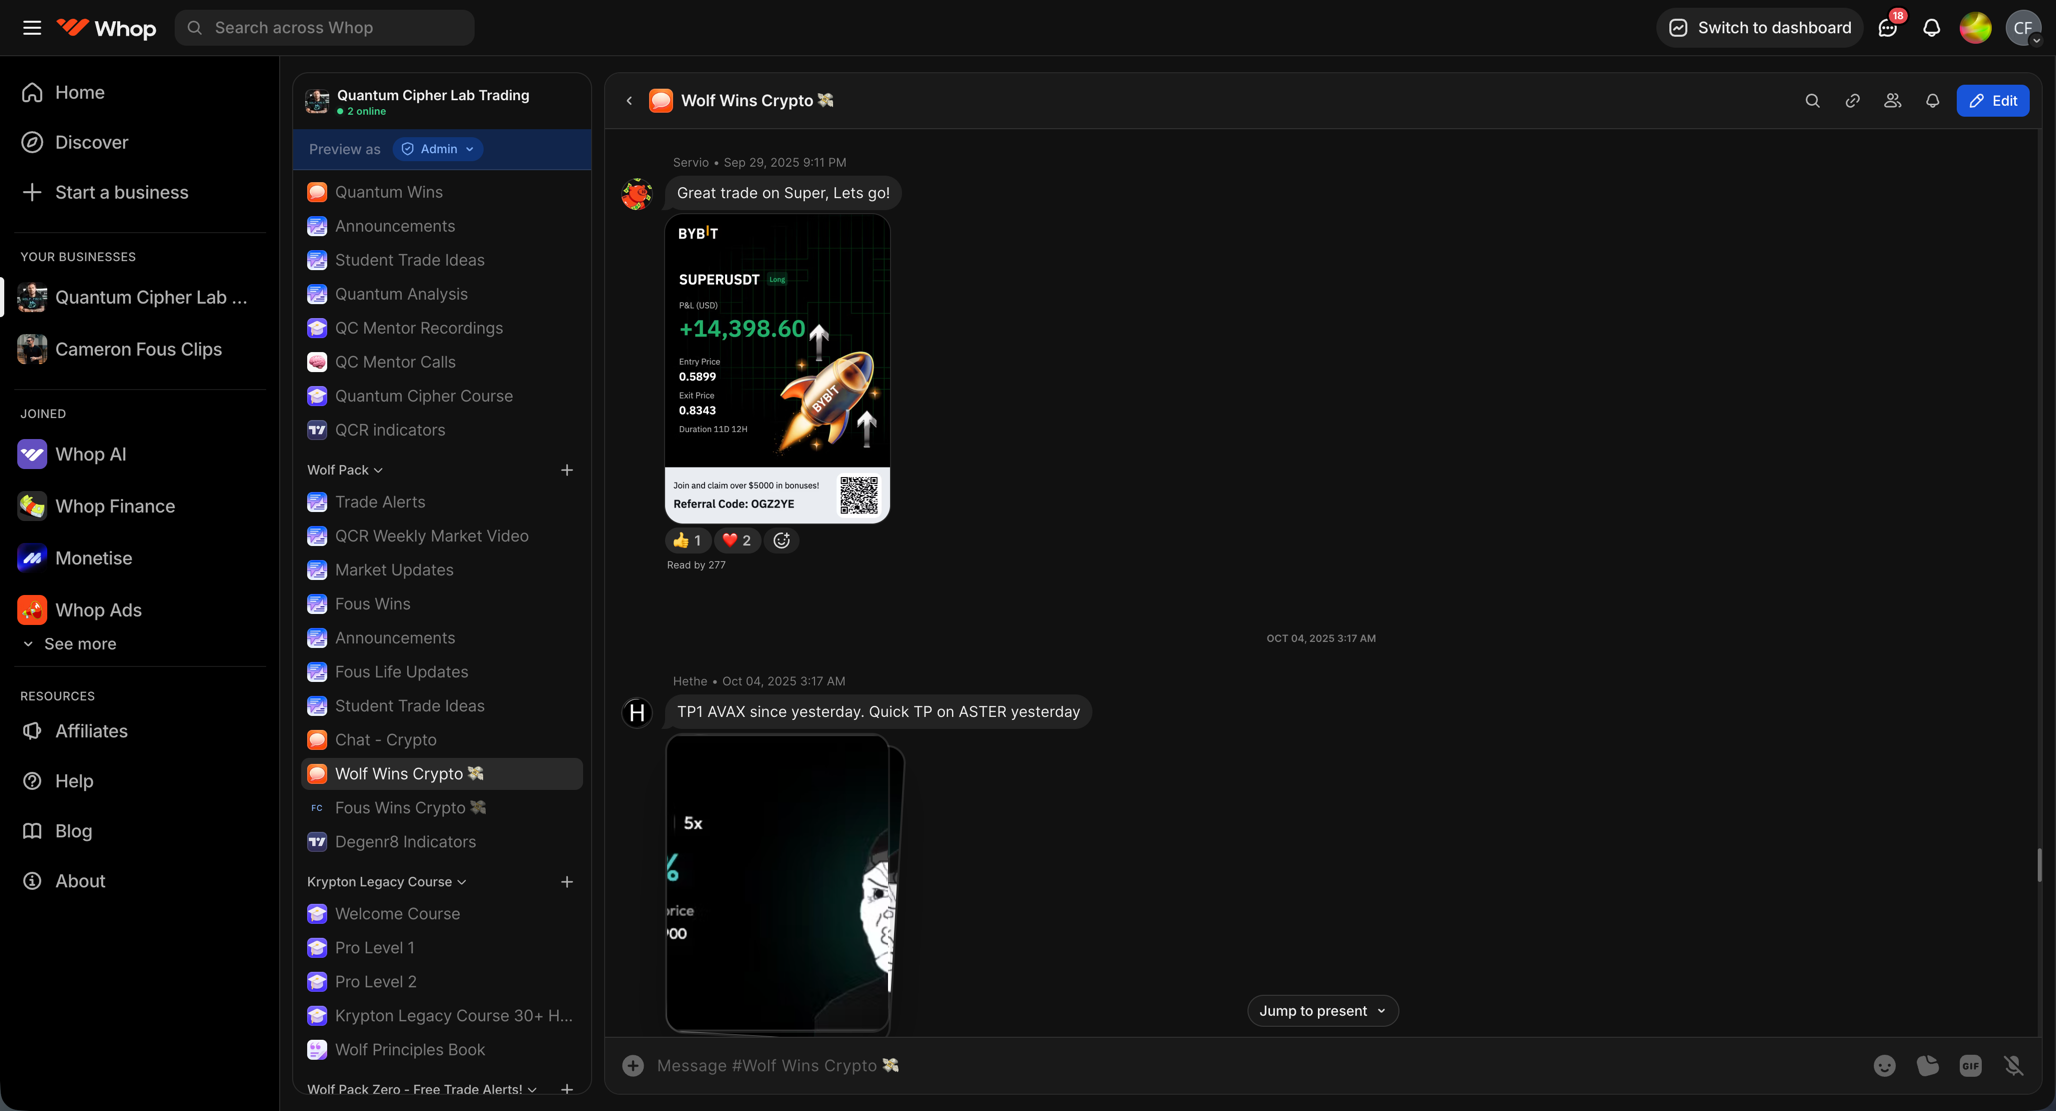Open the GIF picker
This screenshot has width=2056, height=1111.
[x=1970, y=1066]
